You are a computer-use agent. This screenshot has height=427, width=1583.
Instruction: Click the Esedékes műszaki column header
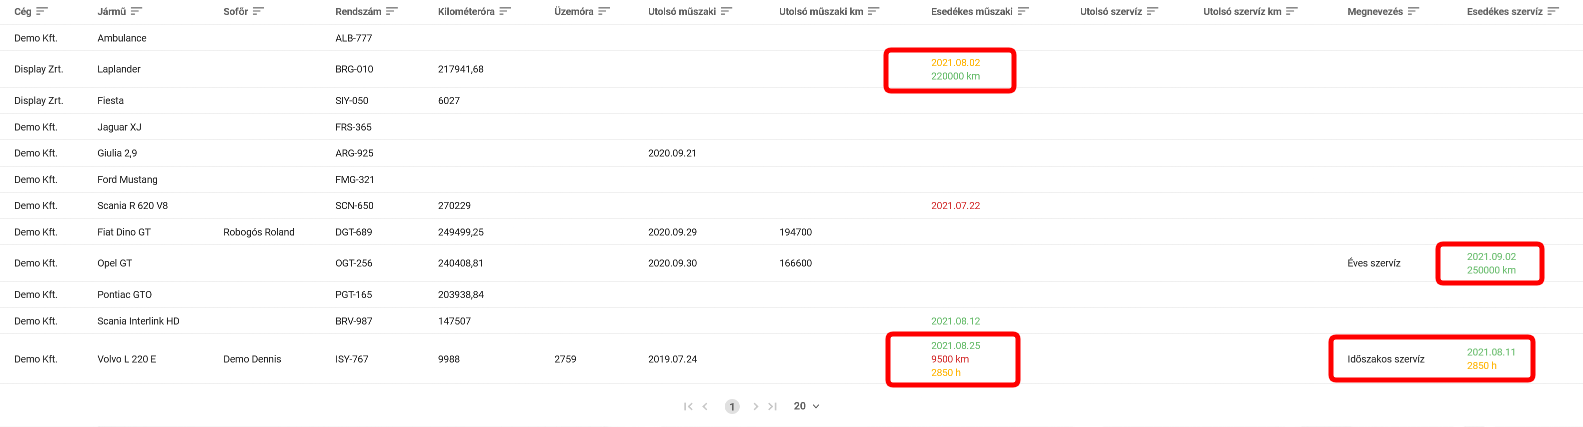(x=971, y=12)
